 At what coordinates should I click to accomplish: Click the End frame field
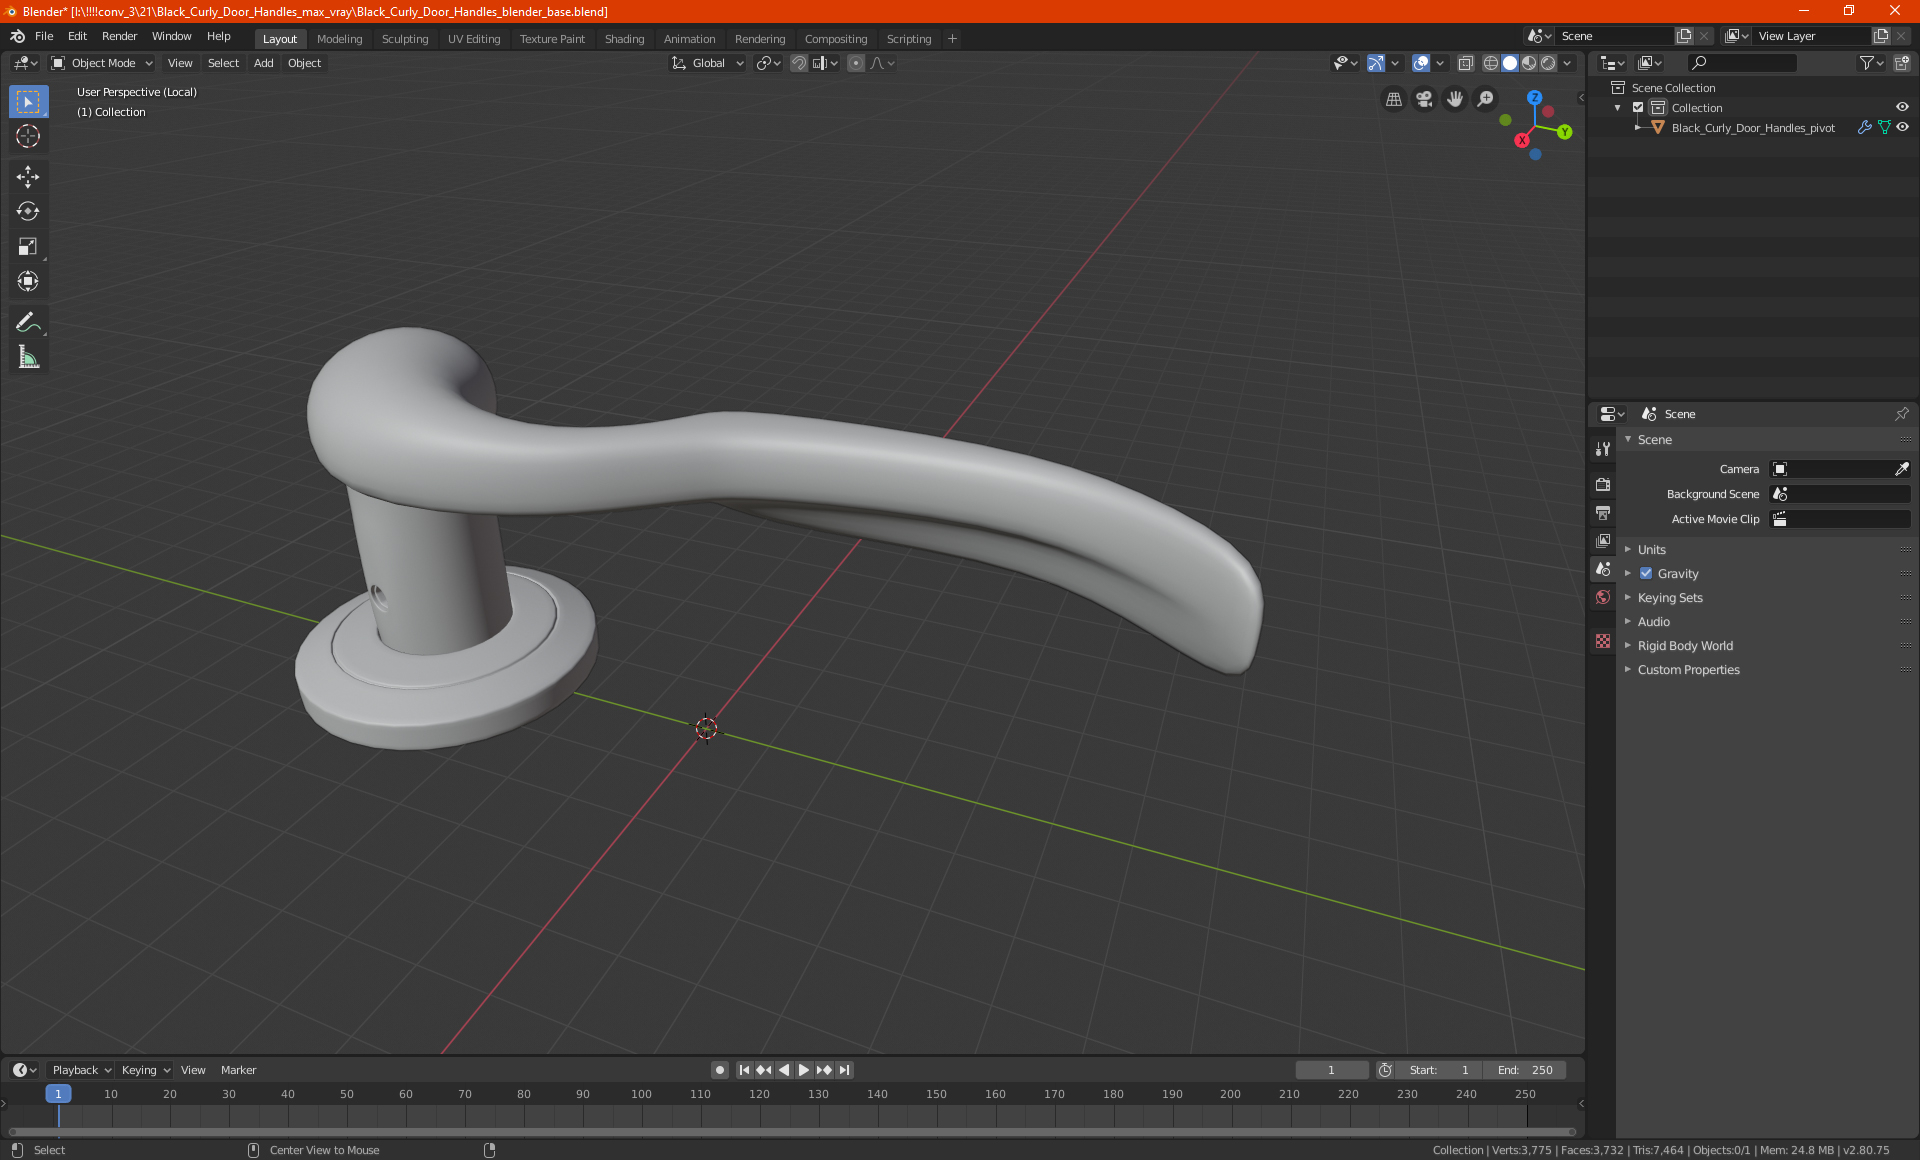1525,1070
